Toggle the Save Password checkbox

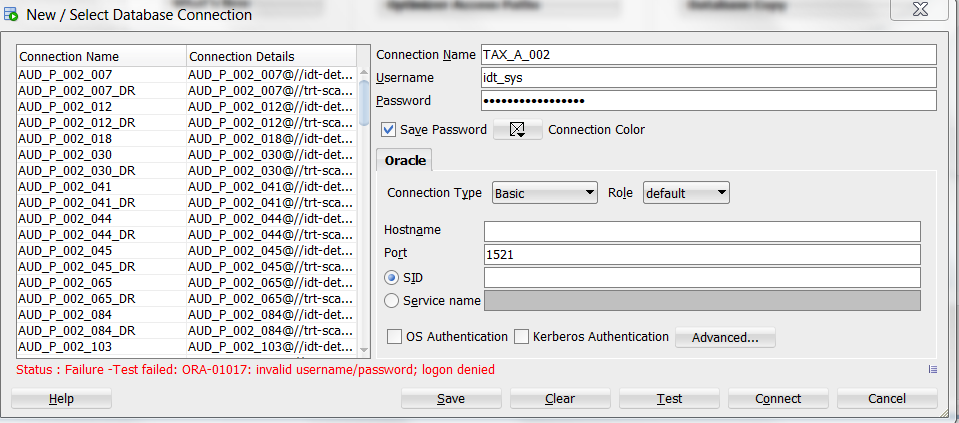(389, 129)
